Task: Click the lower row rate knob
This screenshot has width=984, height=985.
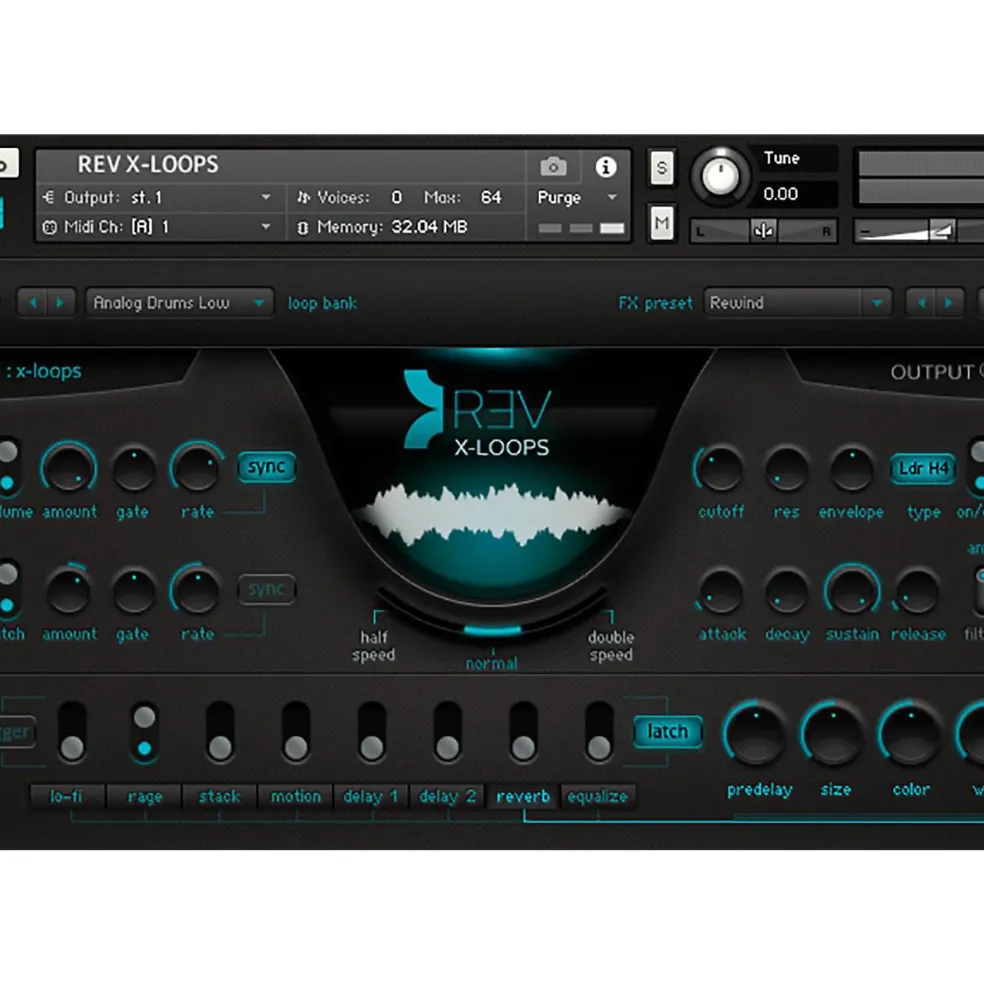Action: [197, 590]
